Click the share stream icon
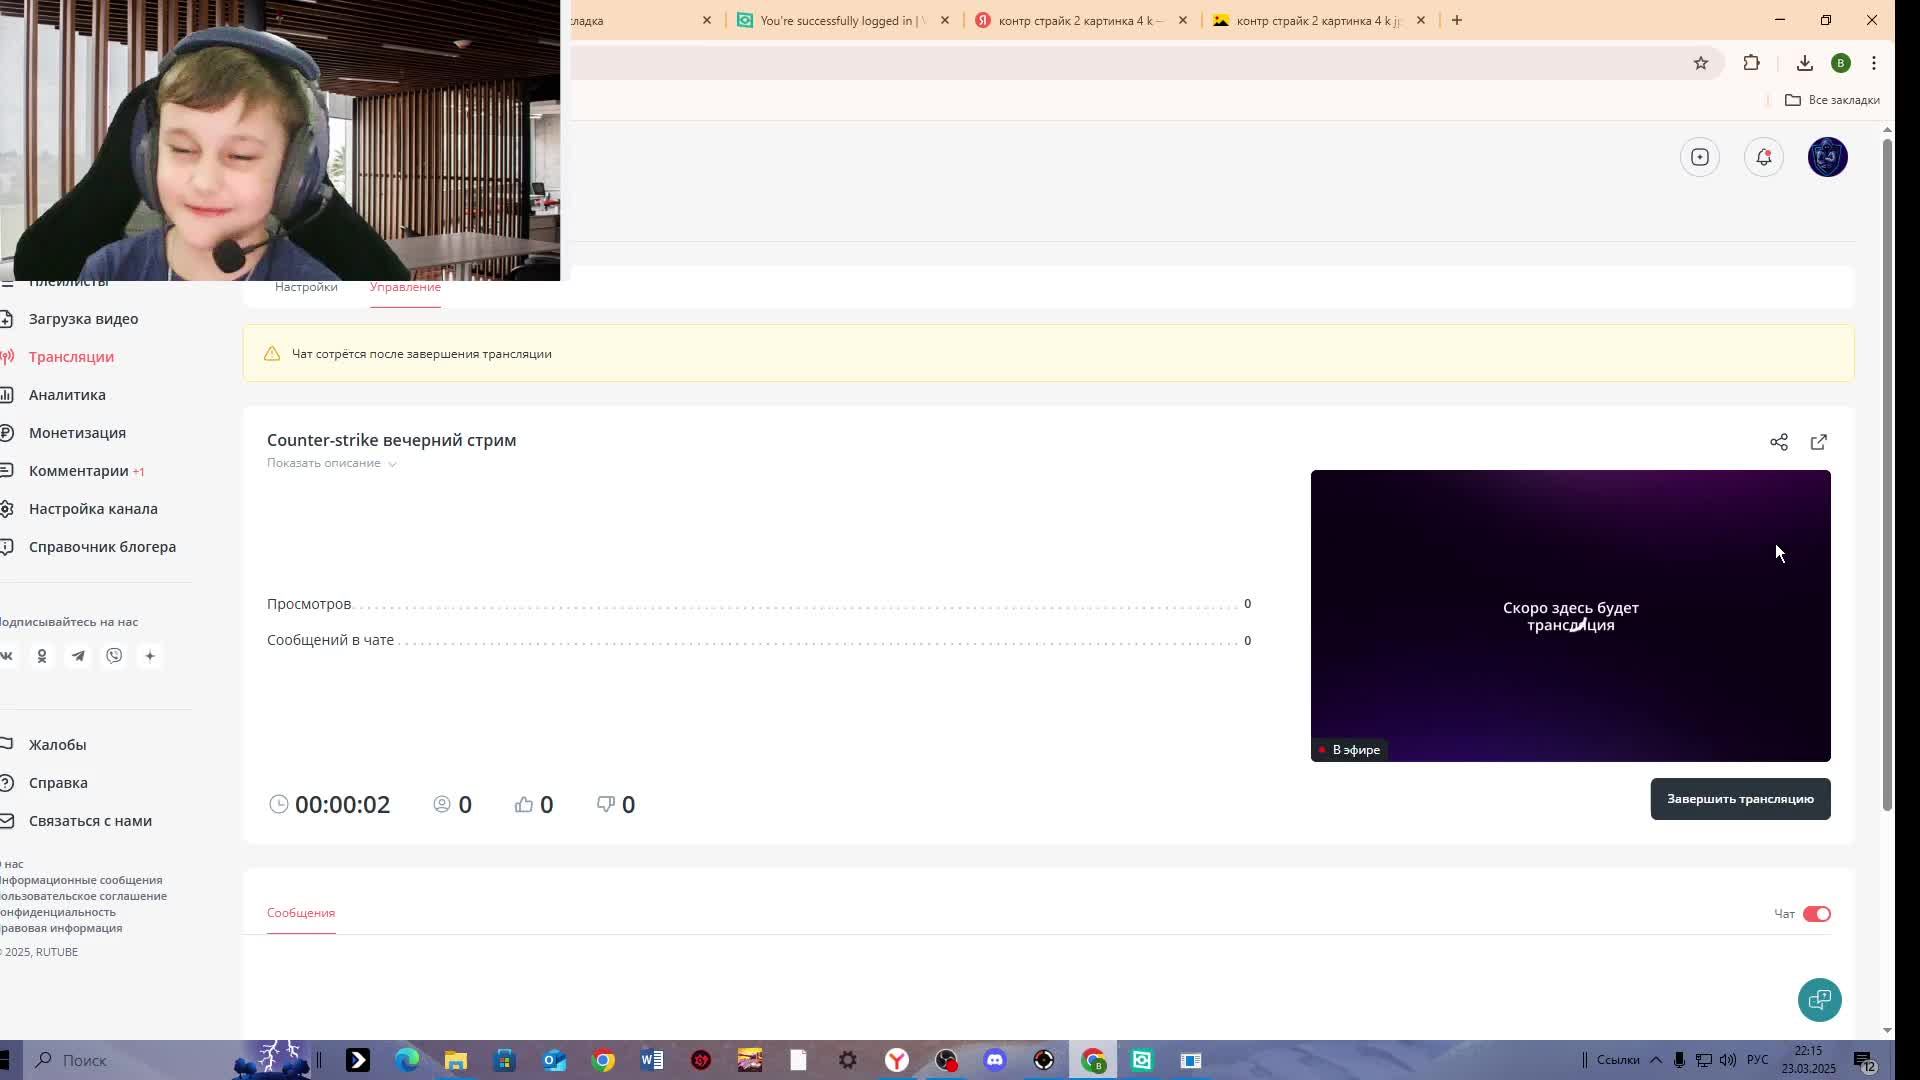The width and height of the screenshot is (1920, 1080). point(1778,442)
